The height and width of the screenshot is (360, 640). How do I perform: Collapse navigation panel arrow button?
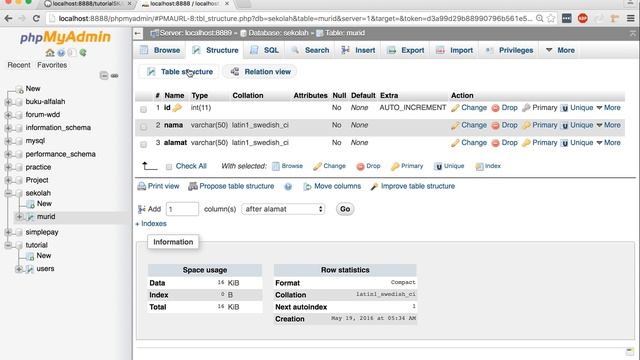pyautogui.click(x=138, y=33)
